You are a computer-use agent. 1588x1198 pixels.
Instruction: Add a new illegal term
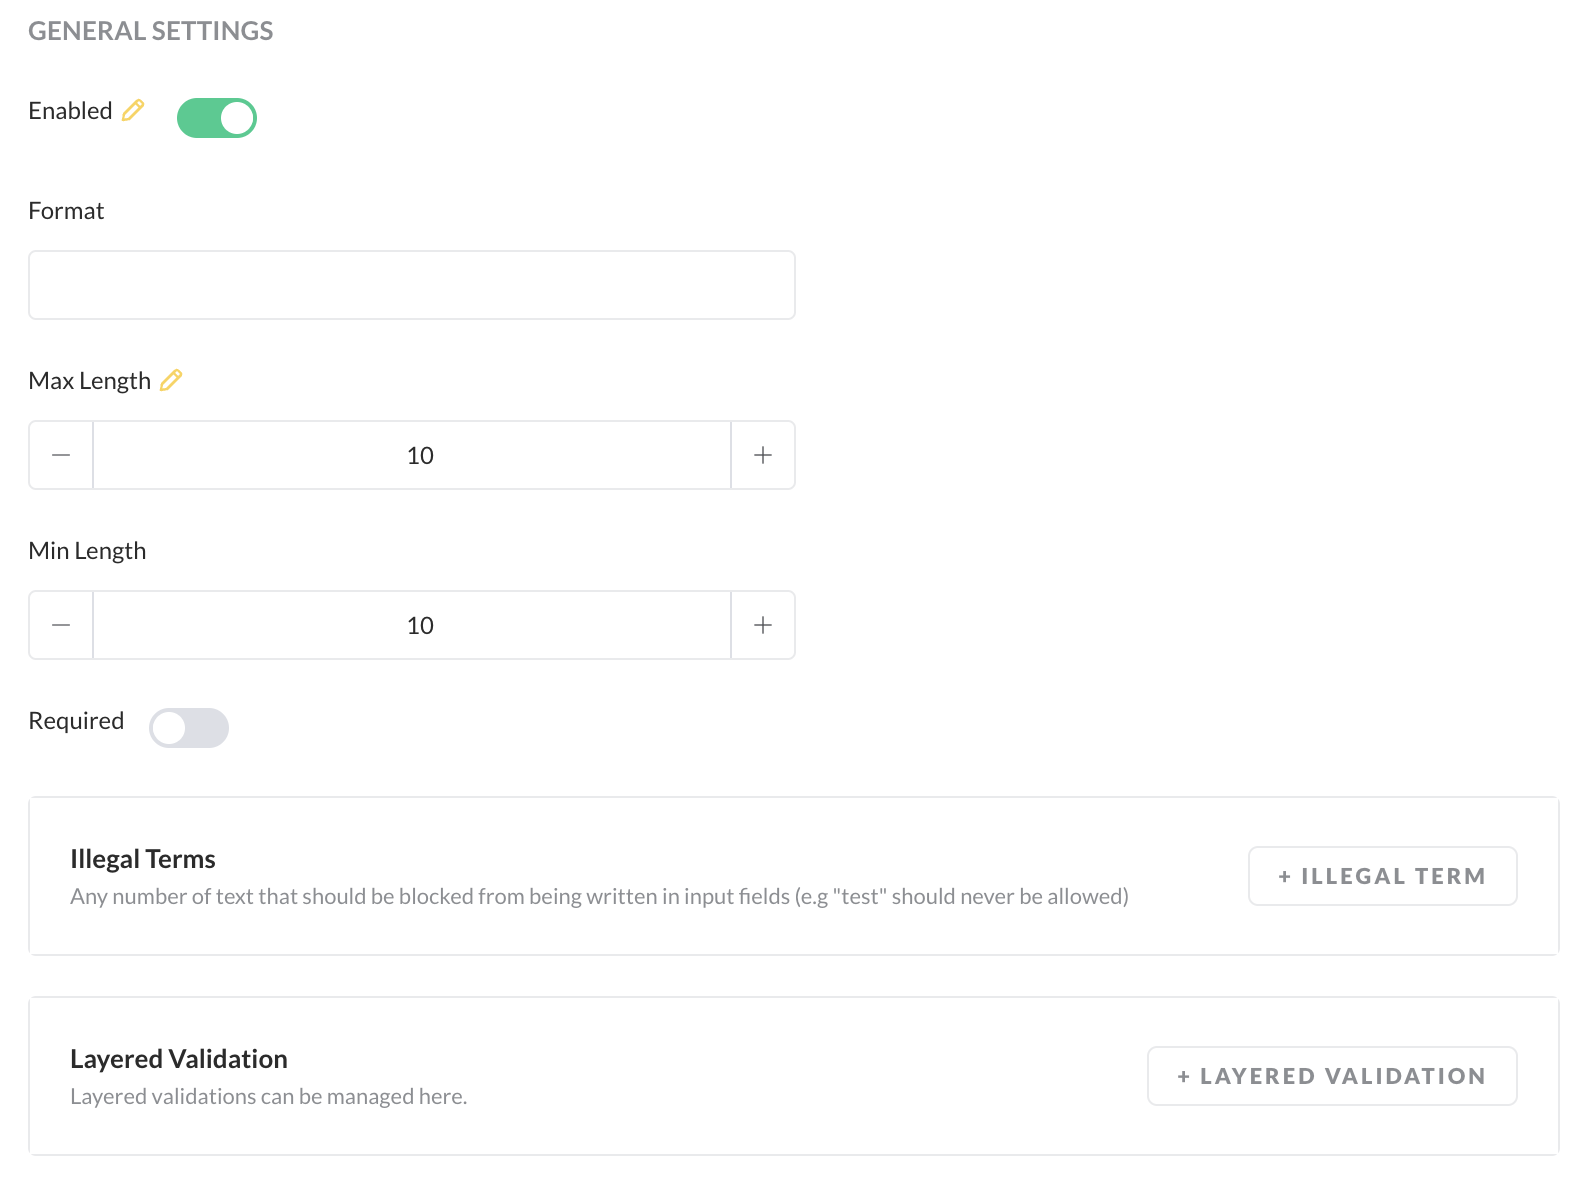(x=1382, y=876)
